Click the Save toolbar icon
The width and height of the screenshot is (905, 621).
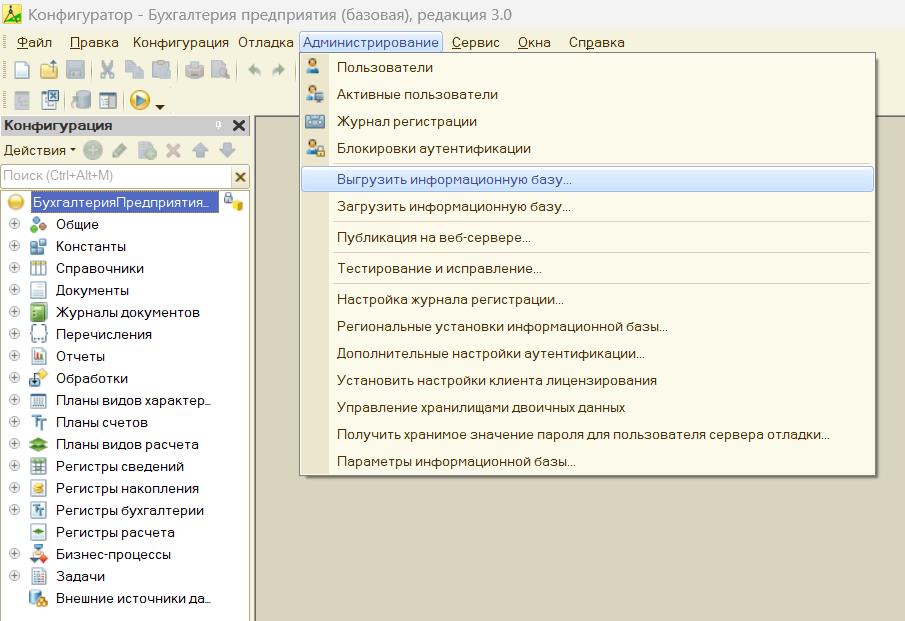pyautogui.click(x=76, y=70)
